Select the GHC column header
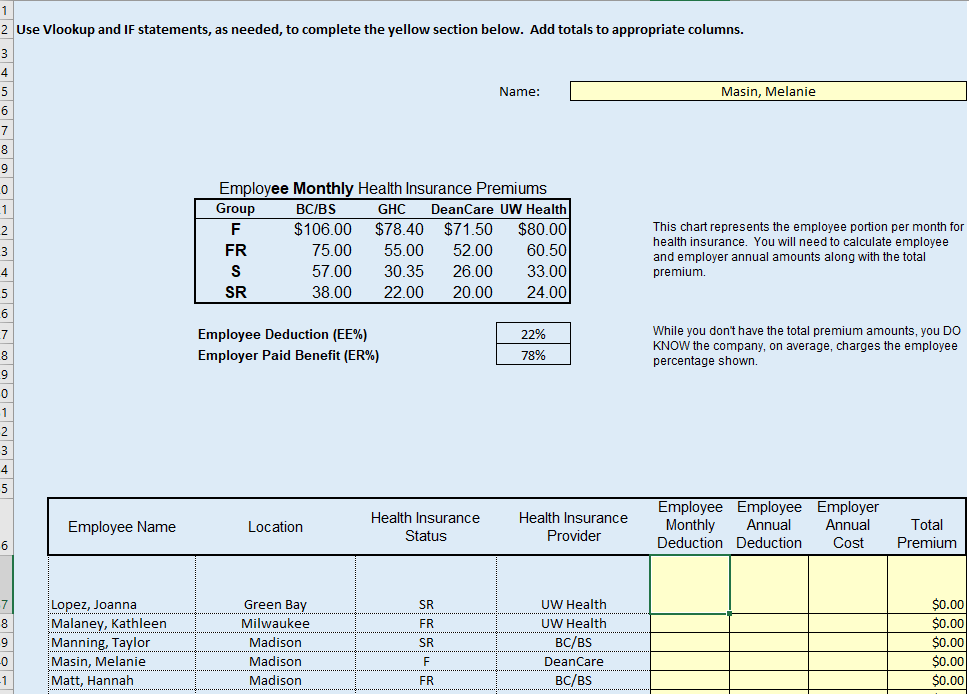This screenshot has height=694, width=969. (392, 209)
